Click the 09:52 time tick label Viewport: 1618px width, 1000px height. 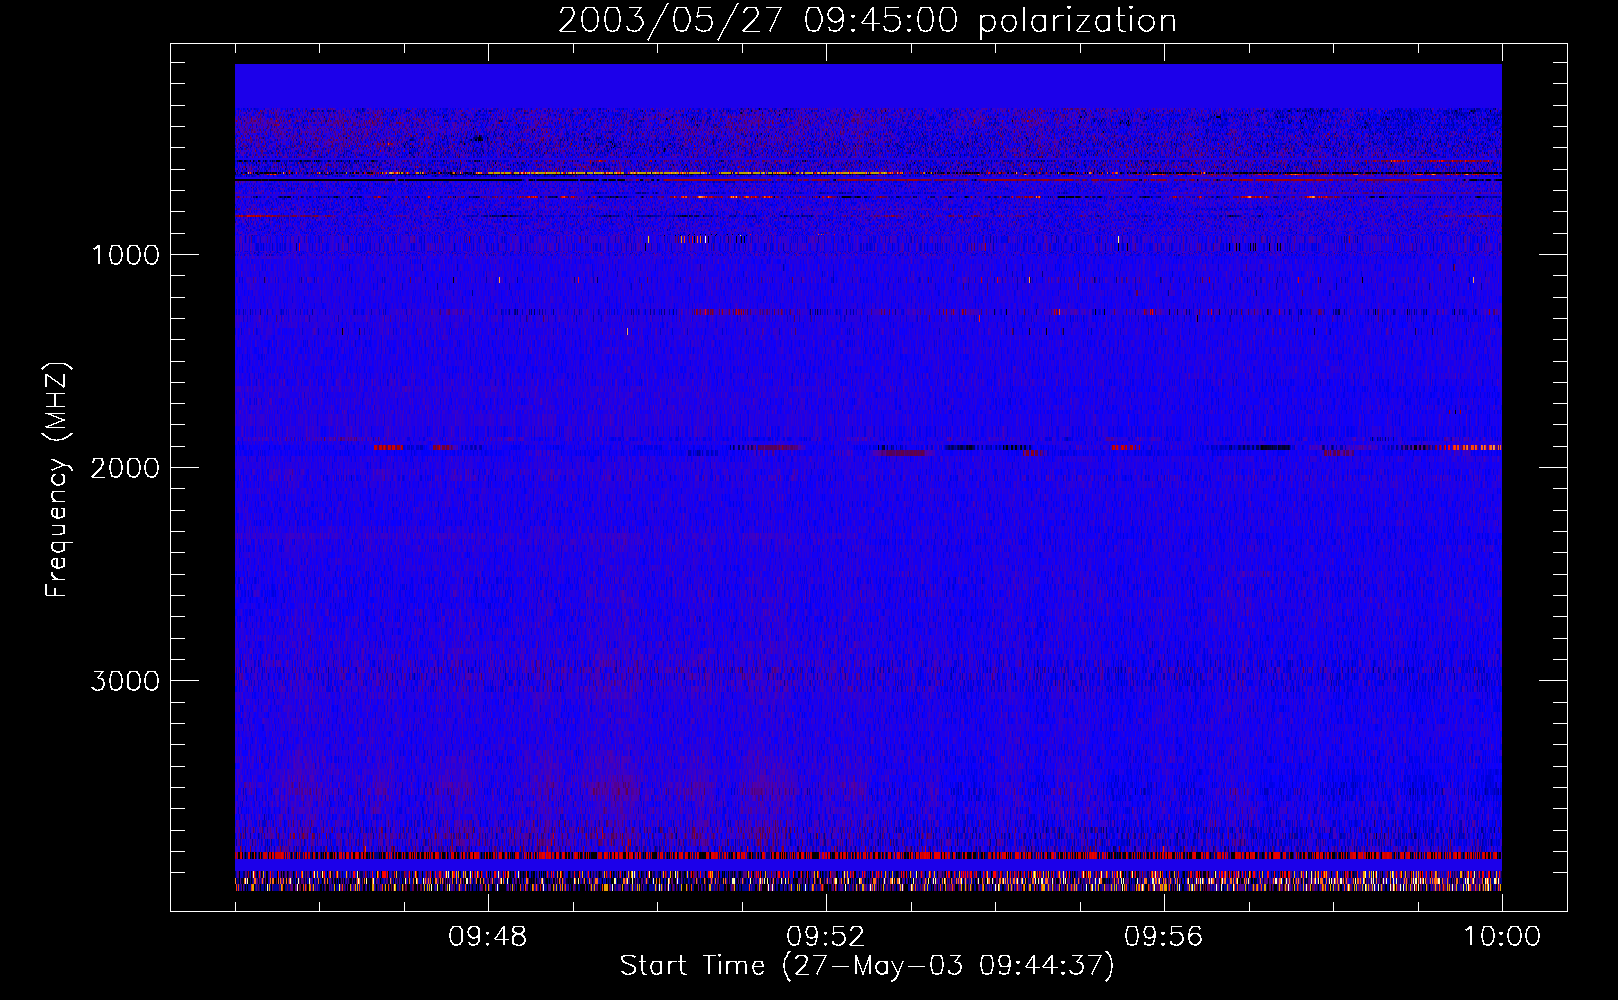[826, 937]
